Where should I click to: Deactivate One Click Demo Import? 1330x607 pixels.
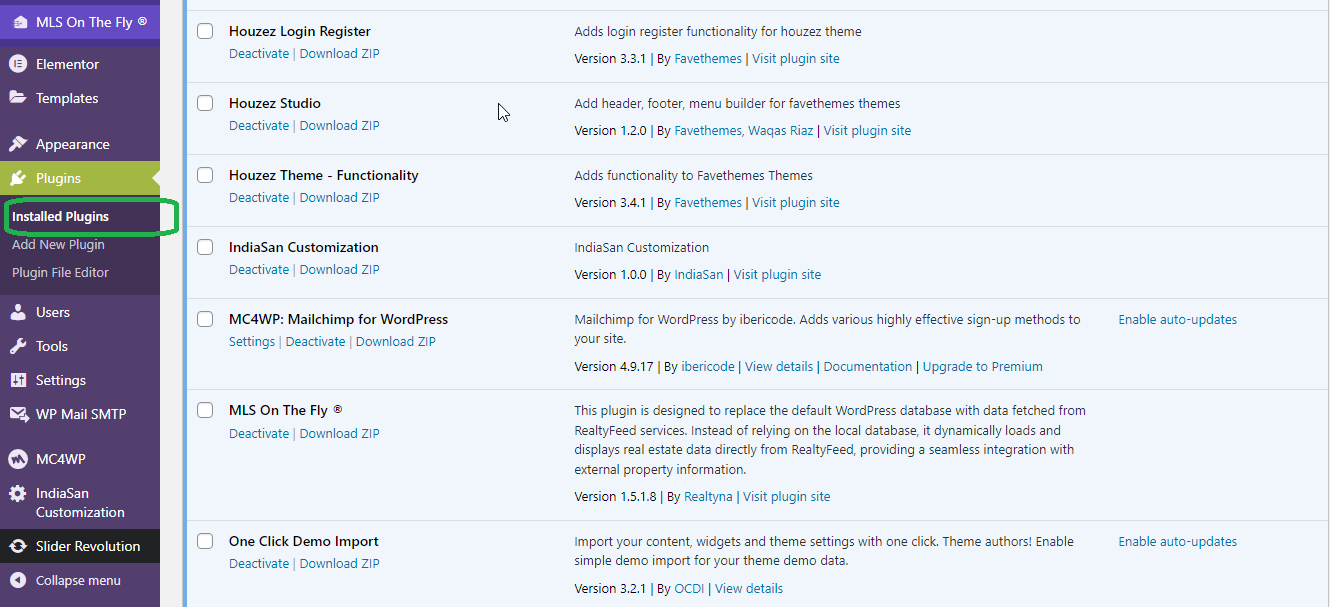pos(259,564)
